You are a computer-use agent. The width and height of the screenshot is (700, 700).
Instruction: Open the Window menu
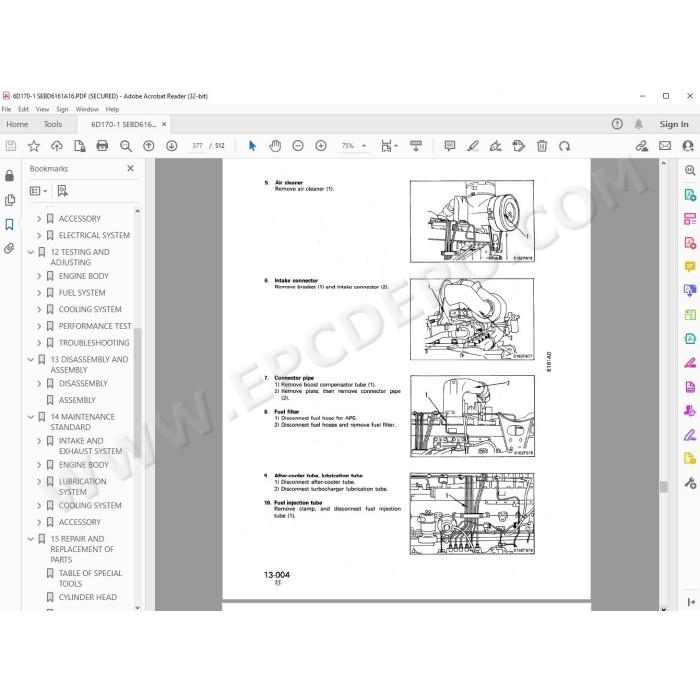(87, 109)
